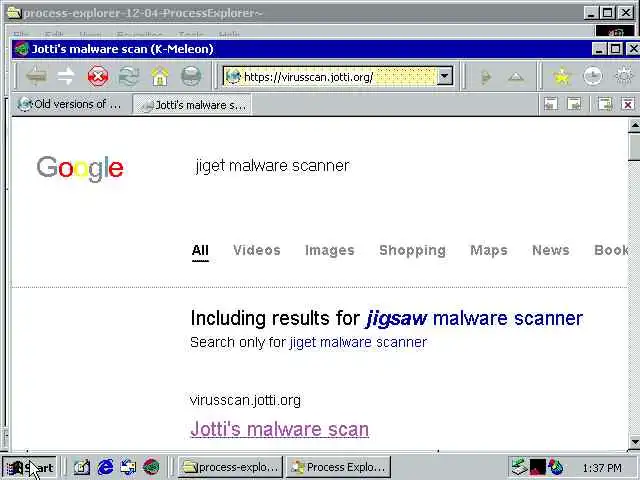Click the globe site icon in URL bar
This screenshot has height=480, width=640.
pos(233,76)
